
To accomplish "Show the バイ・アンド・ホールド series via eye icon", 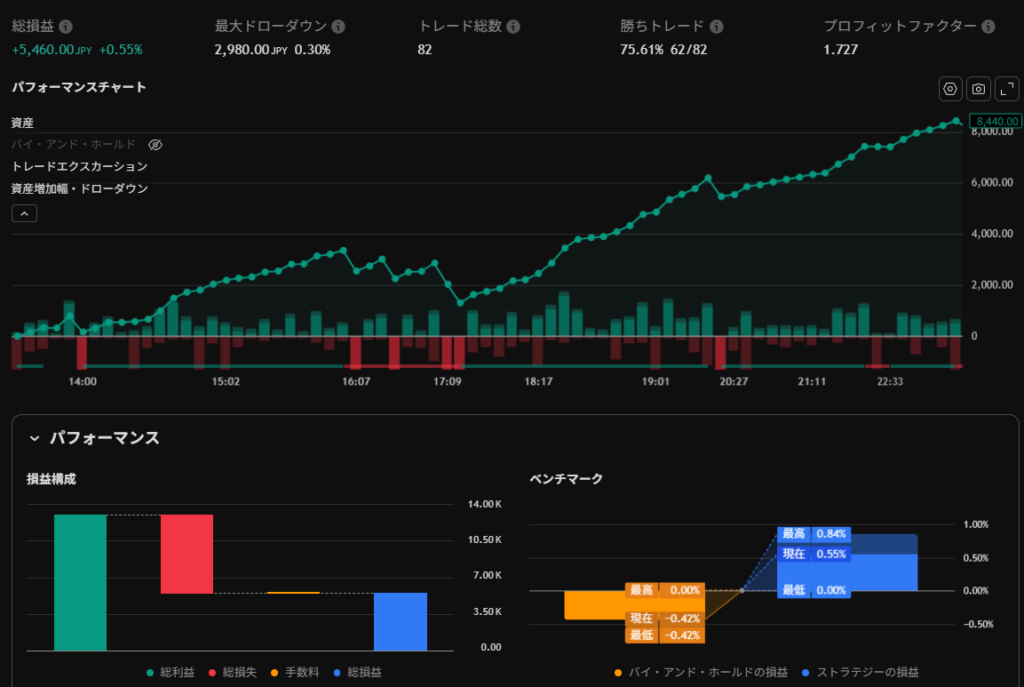I will pos(155,145).
